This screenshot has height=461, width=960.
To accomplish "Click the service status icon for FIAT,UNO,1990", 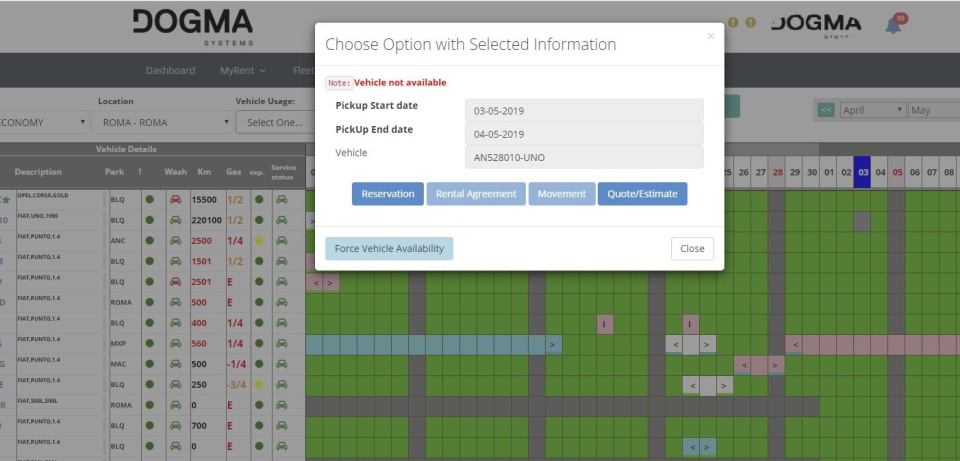I will point(282,220).
